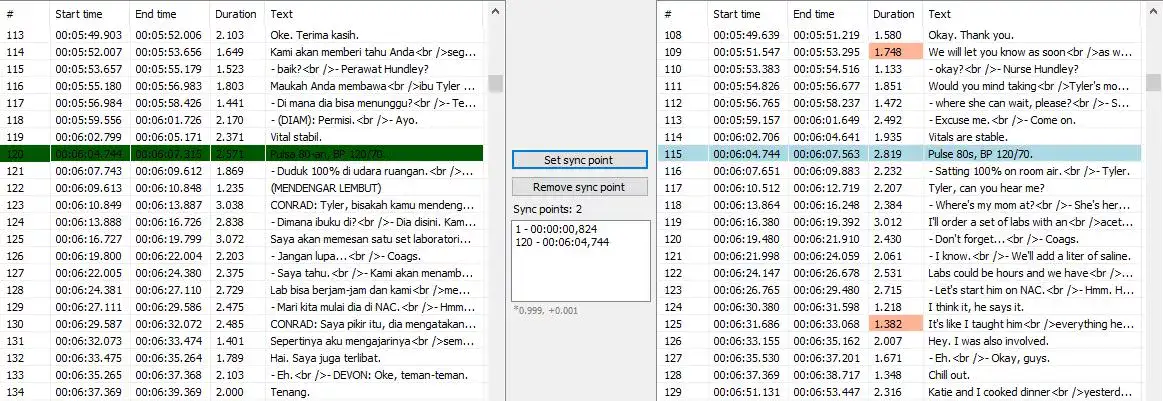This screenshot has height=401, width=1163.
Task: Select highlighted left row 120 'Pulsa 80-an'
Action: click(x=243, y=153)
